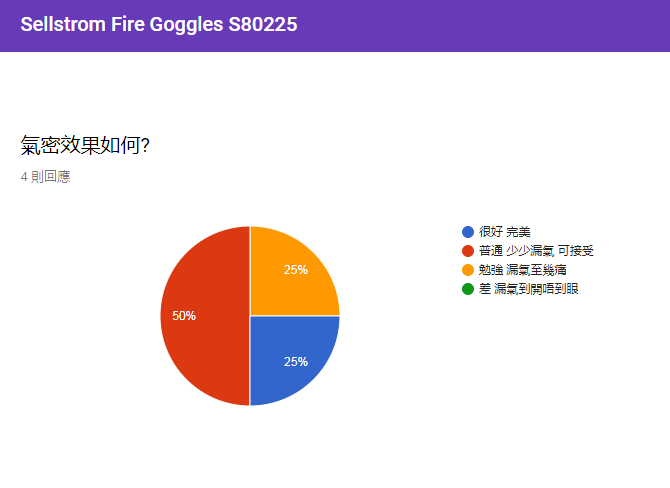Click the 50% label on the chart

pos(184,316)
